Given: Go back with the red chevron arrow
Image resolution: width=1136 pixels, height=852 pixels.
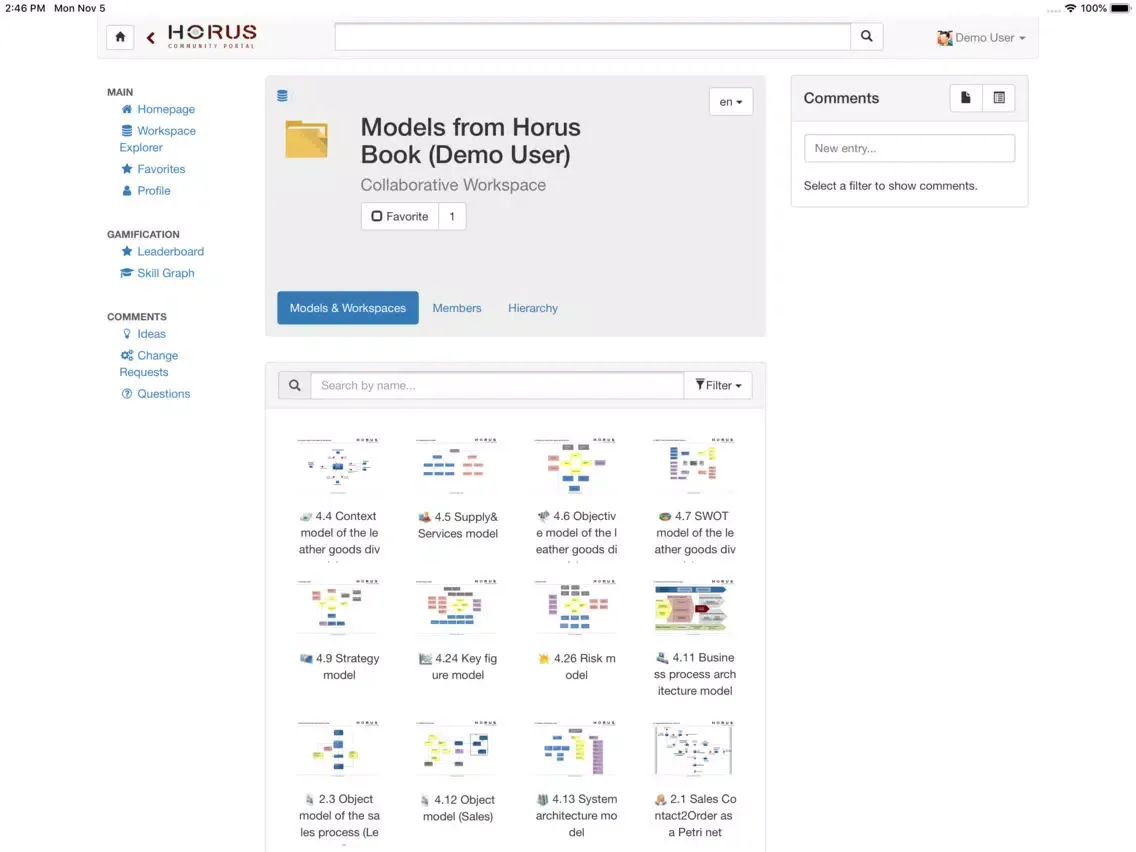Looking at the screenshot, I should (151, 38).
